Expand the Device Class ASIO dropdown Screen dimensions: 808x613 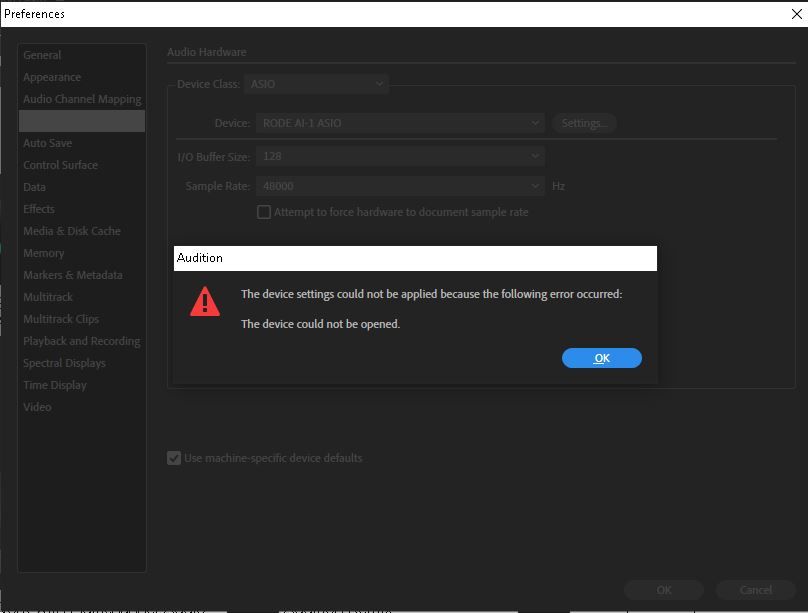click(316, 84)
